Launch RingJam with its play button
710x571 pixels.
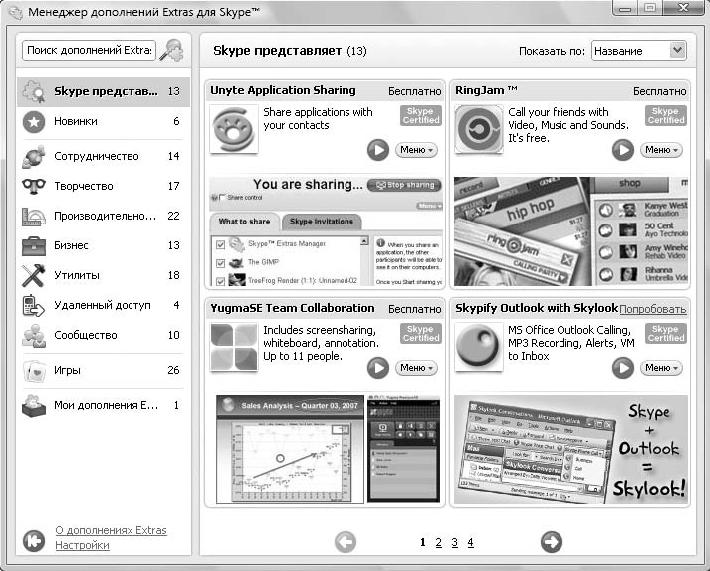point(623,150)
